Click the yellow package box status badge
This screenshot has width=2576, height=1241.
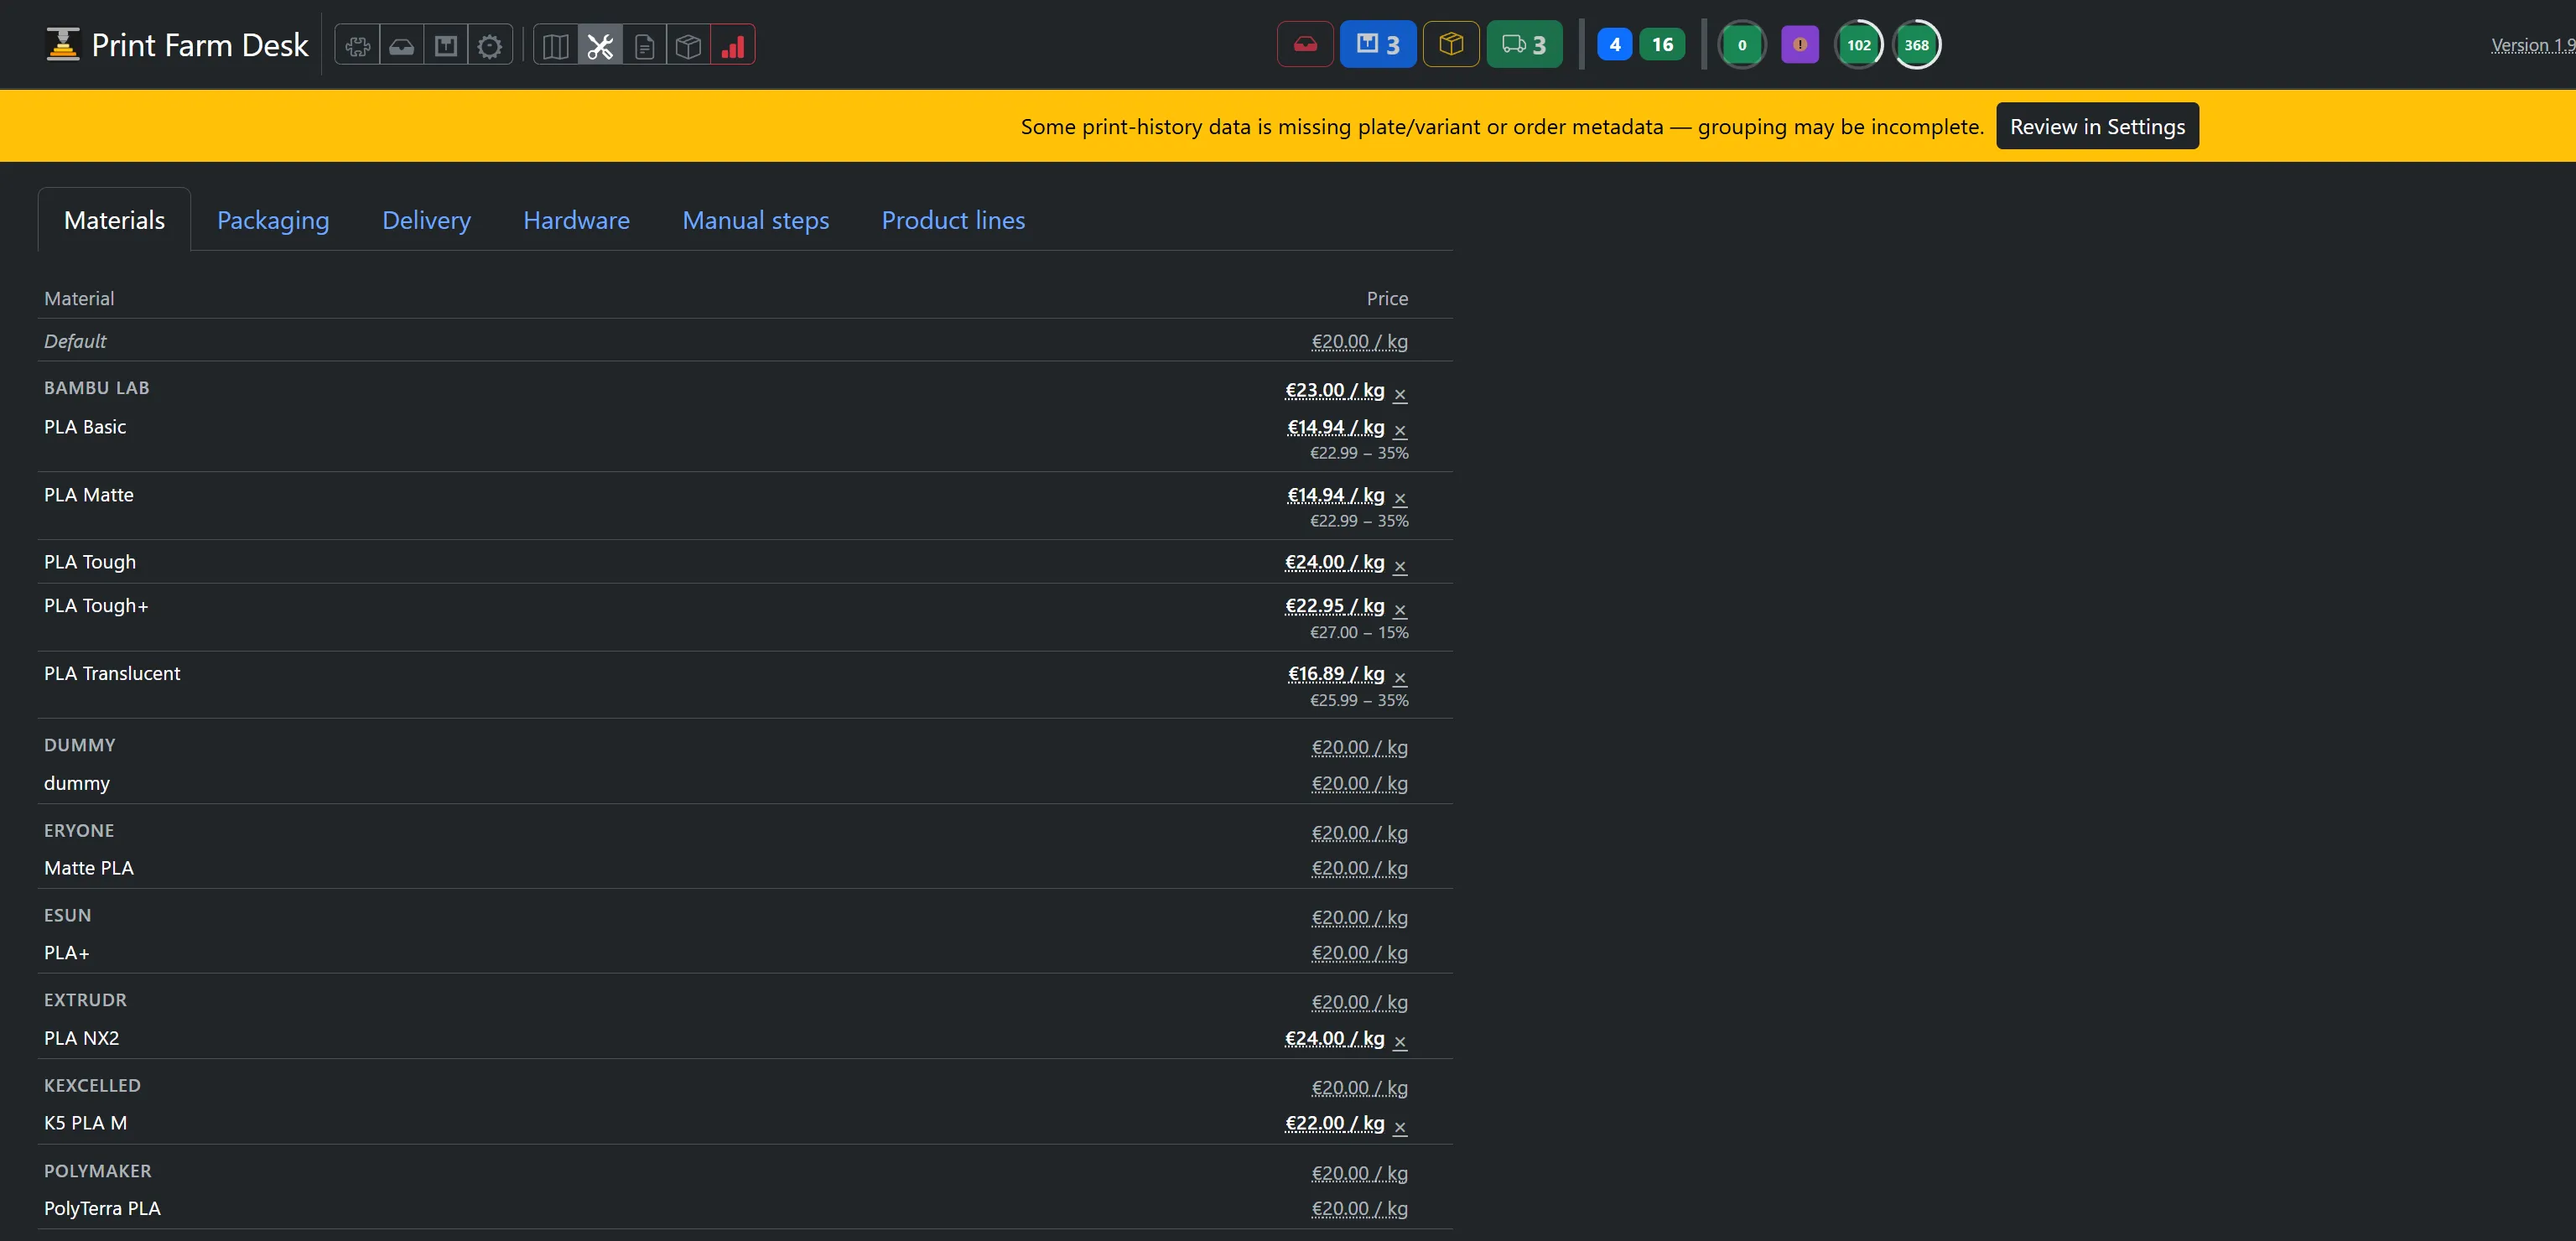(1451, 44)
